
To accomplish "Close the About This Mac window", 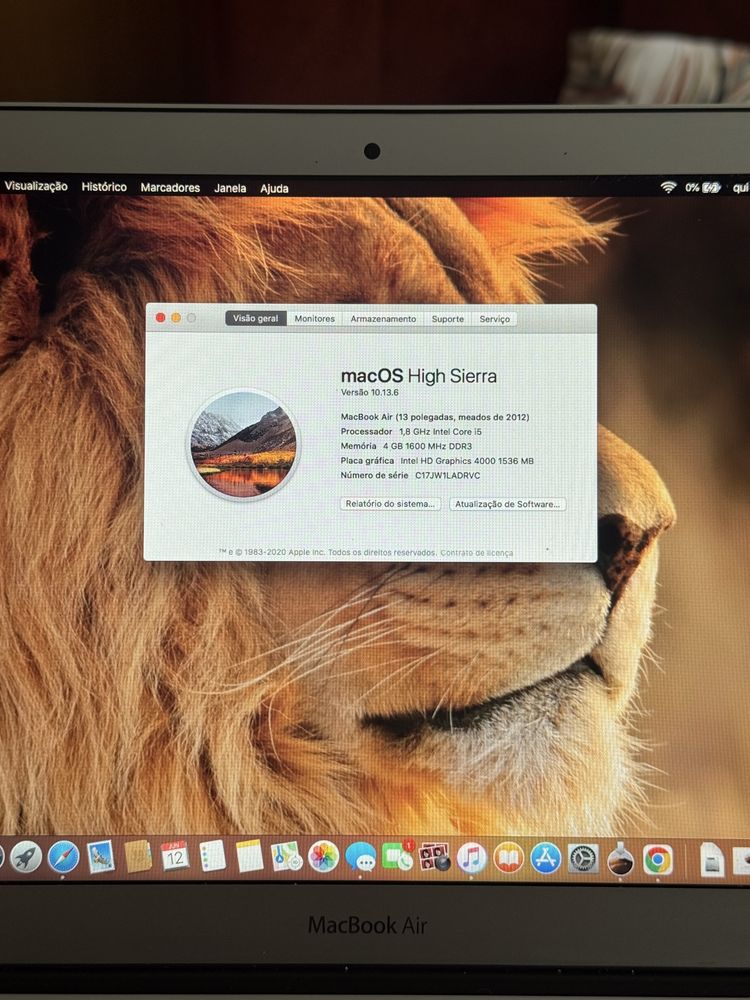I will coord(161,318).
